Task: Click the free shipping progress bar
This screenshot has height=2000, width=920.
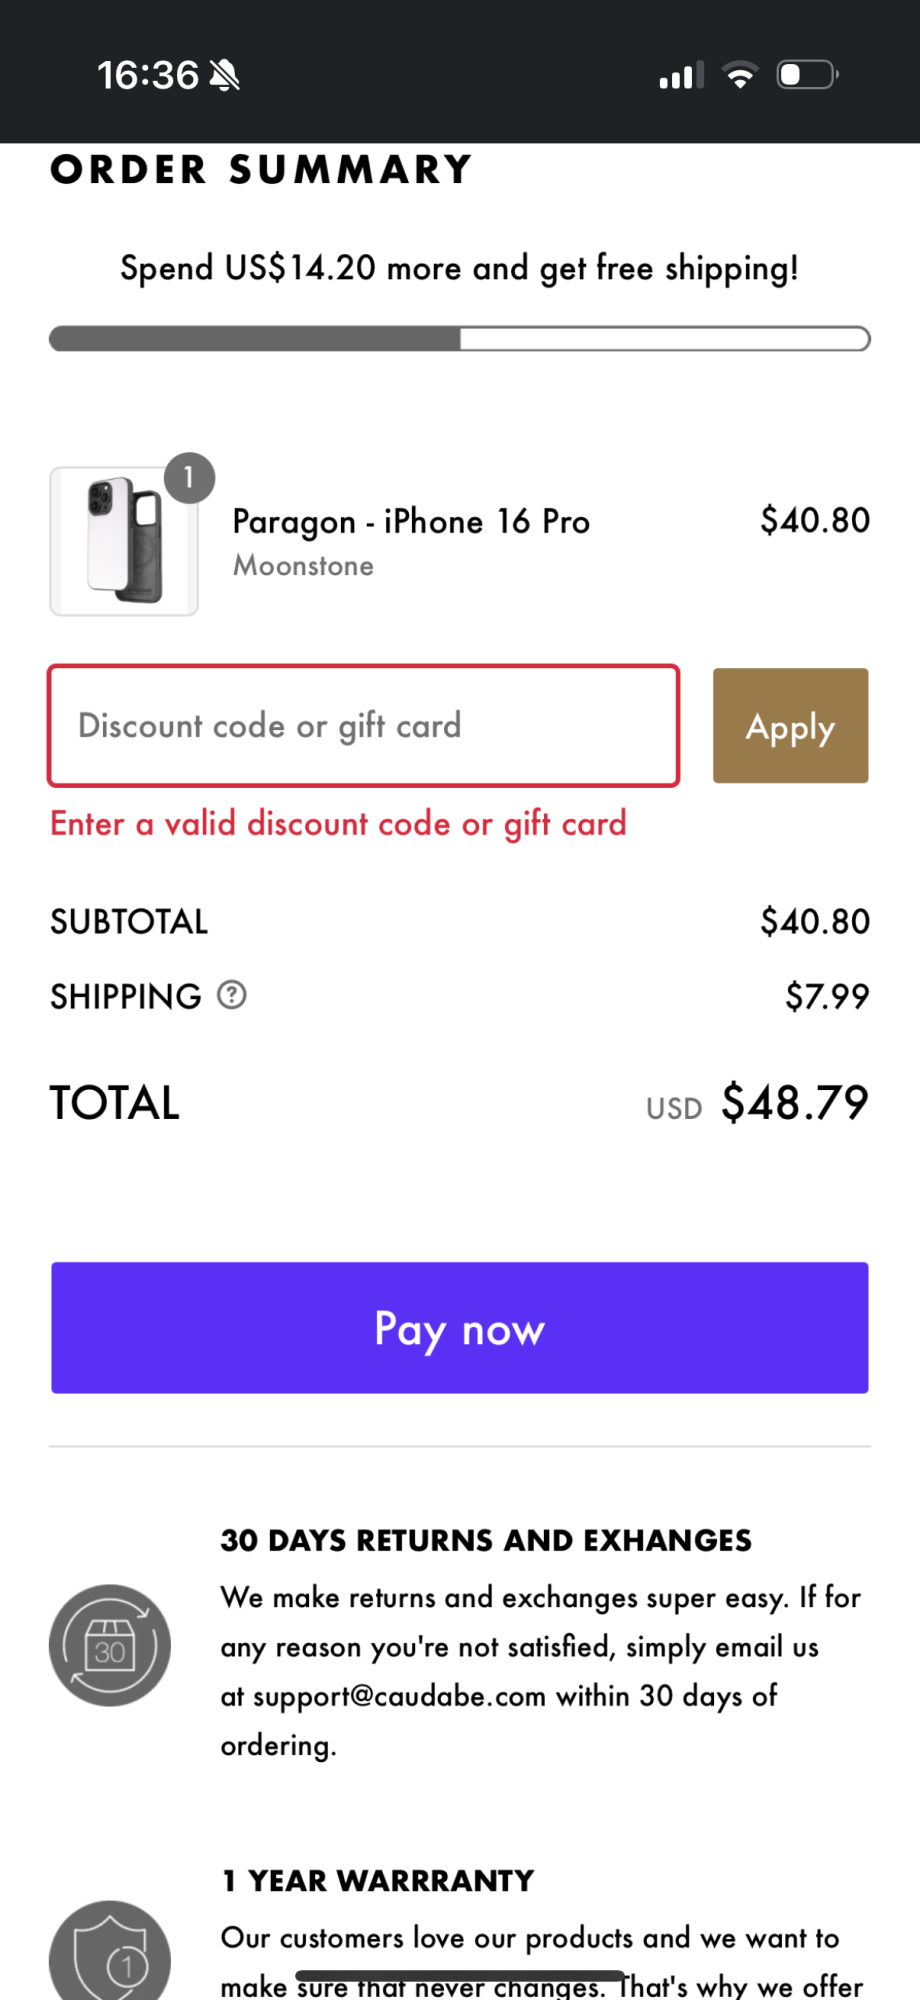Action: click(x=460, y=339)
